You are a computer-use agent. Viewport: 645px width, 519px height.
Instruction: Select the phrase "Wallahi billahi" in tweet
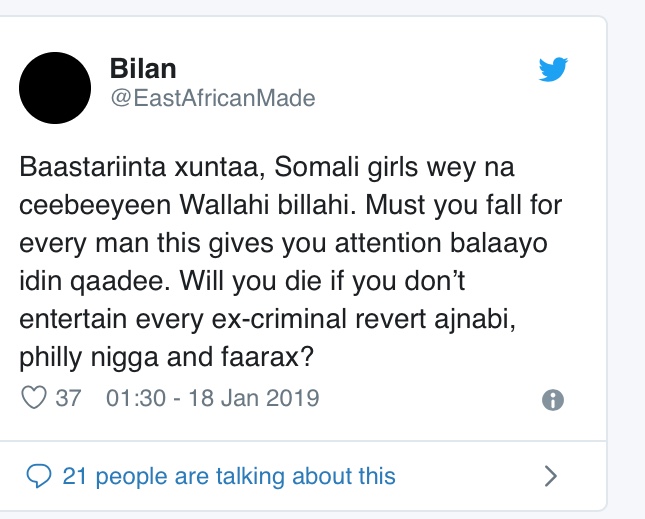point(268,205)
